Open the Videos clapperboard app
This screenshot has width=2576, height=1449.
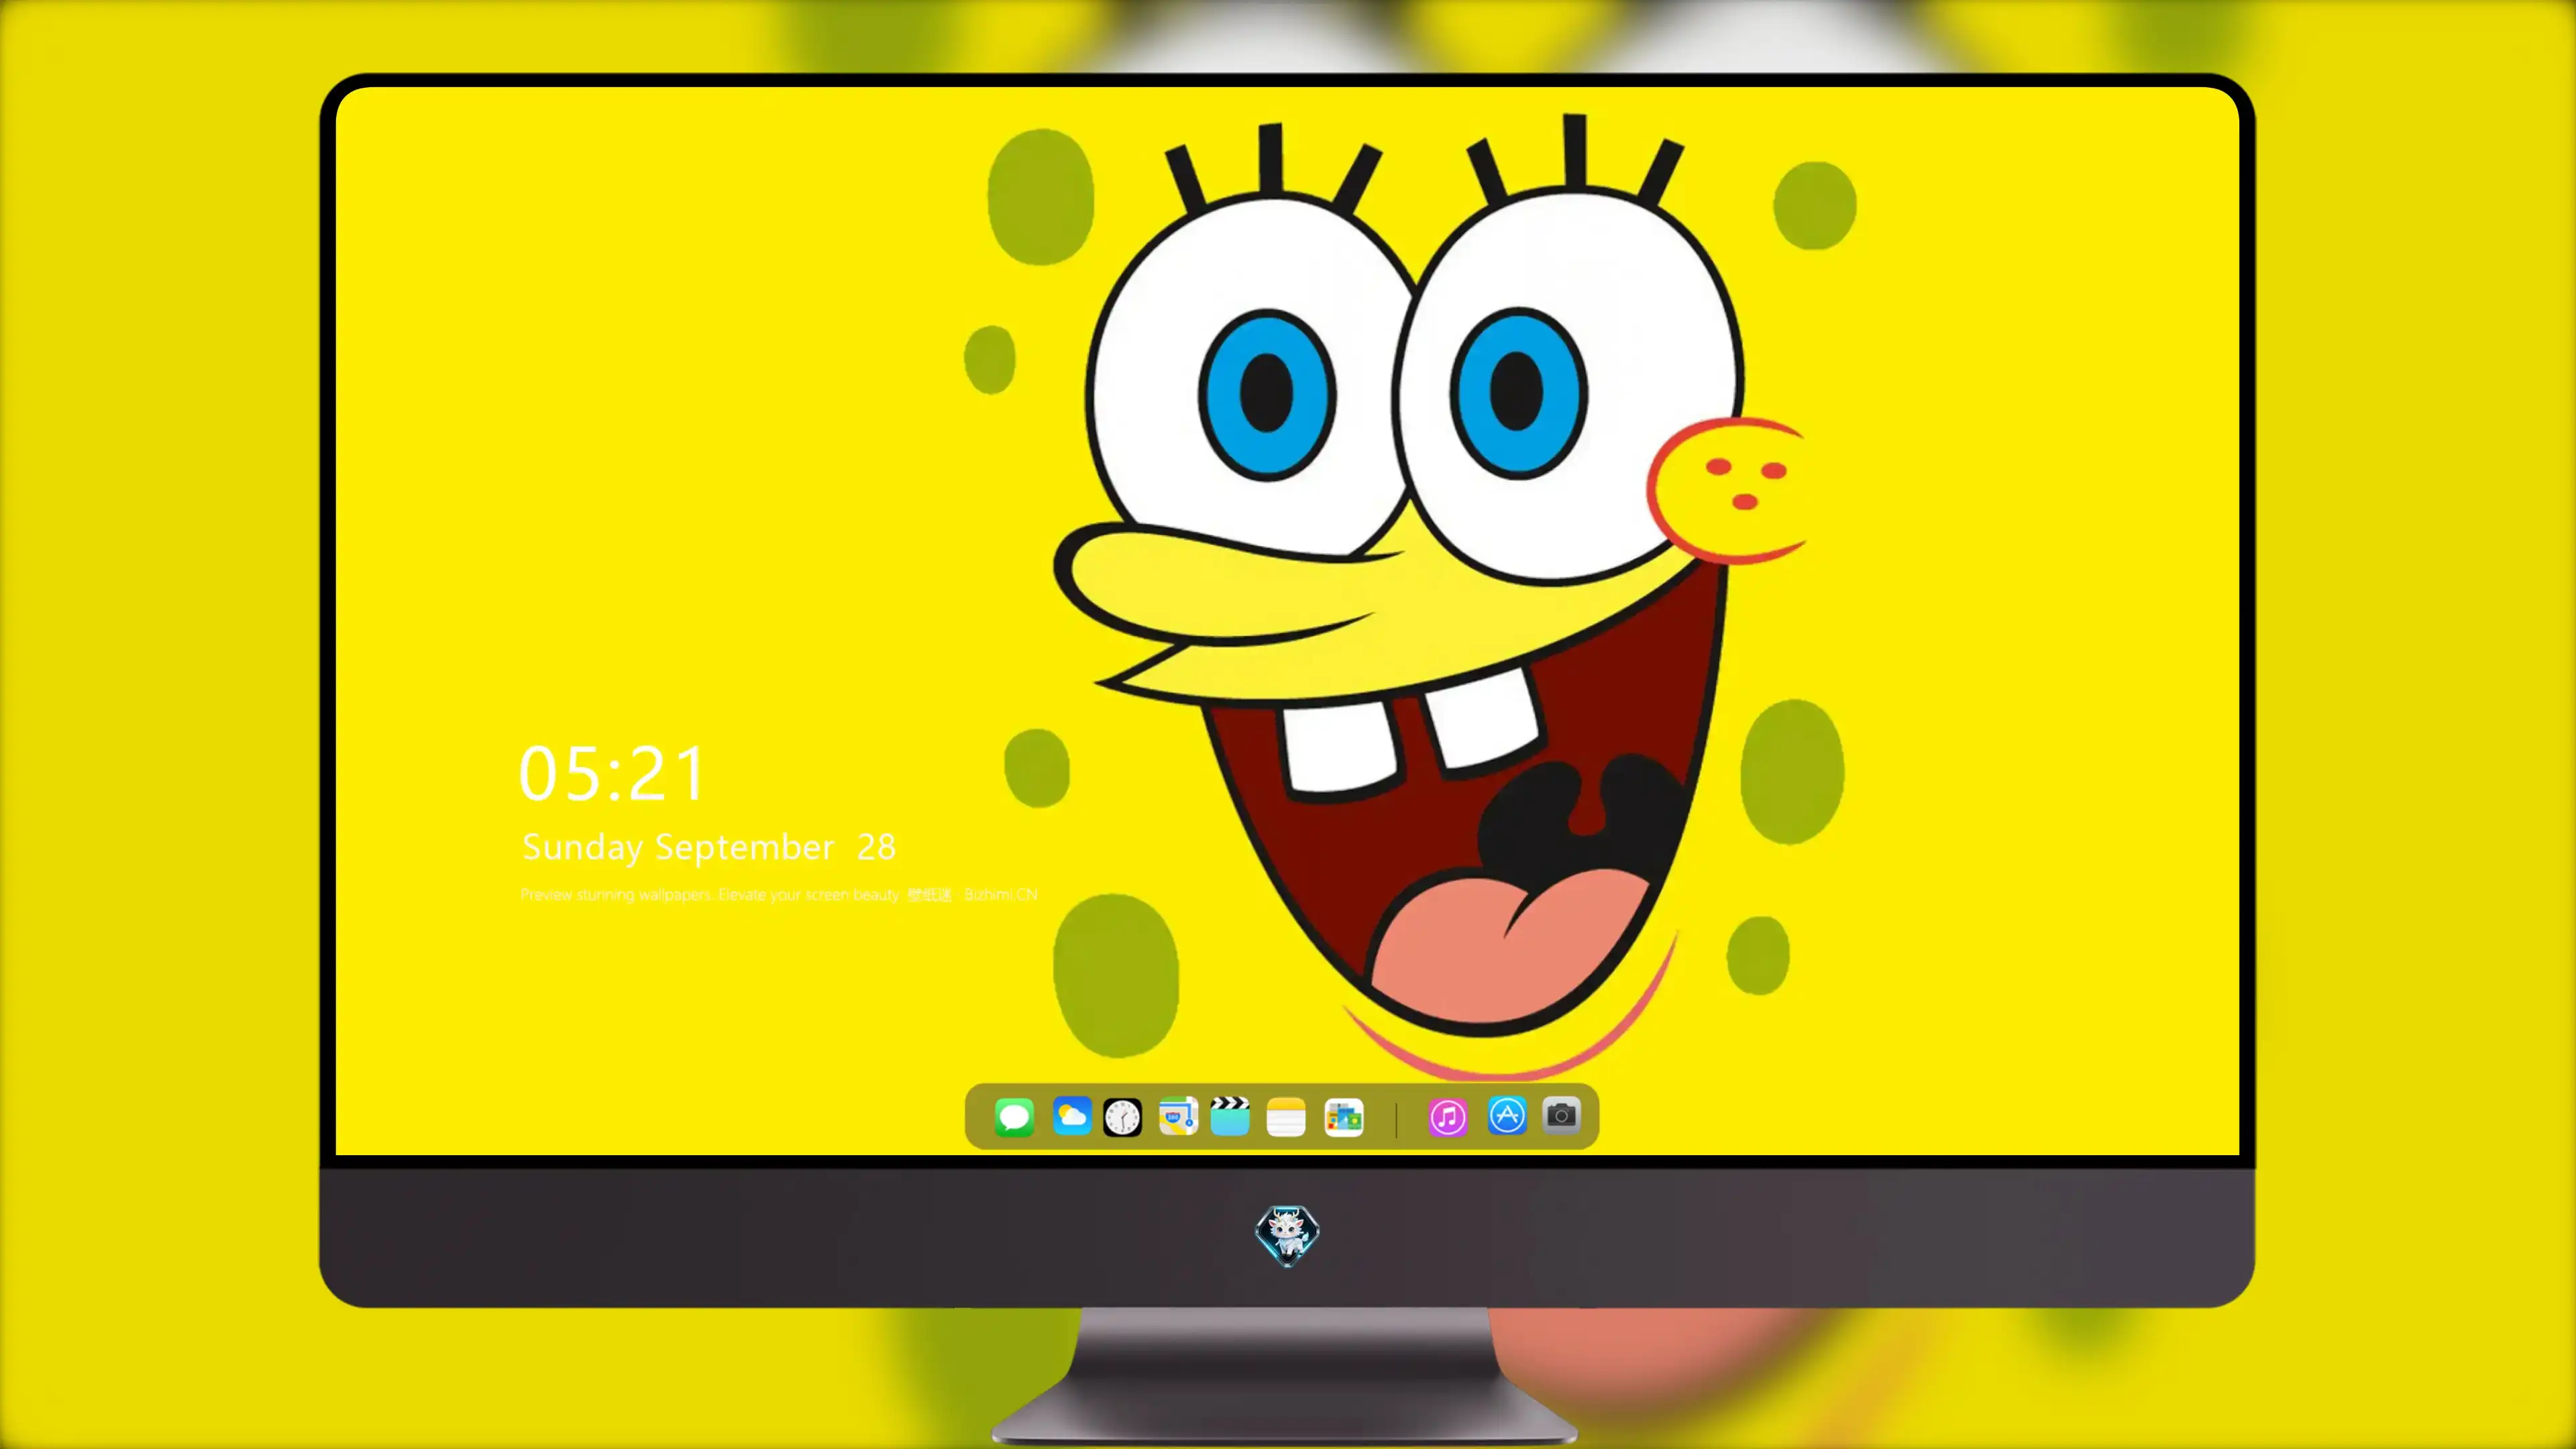tap(1230, 1116)
